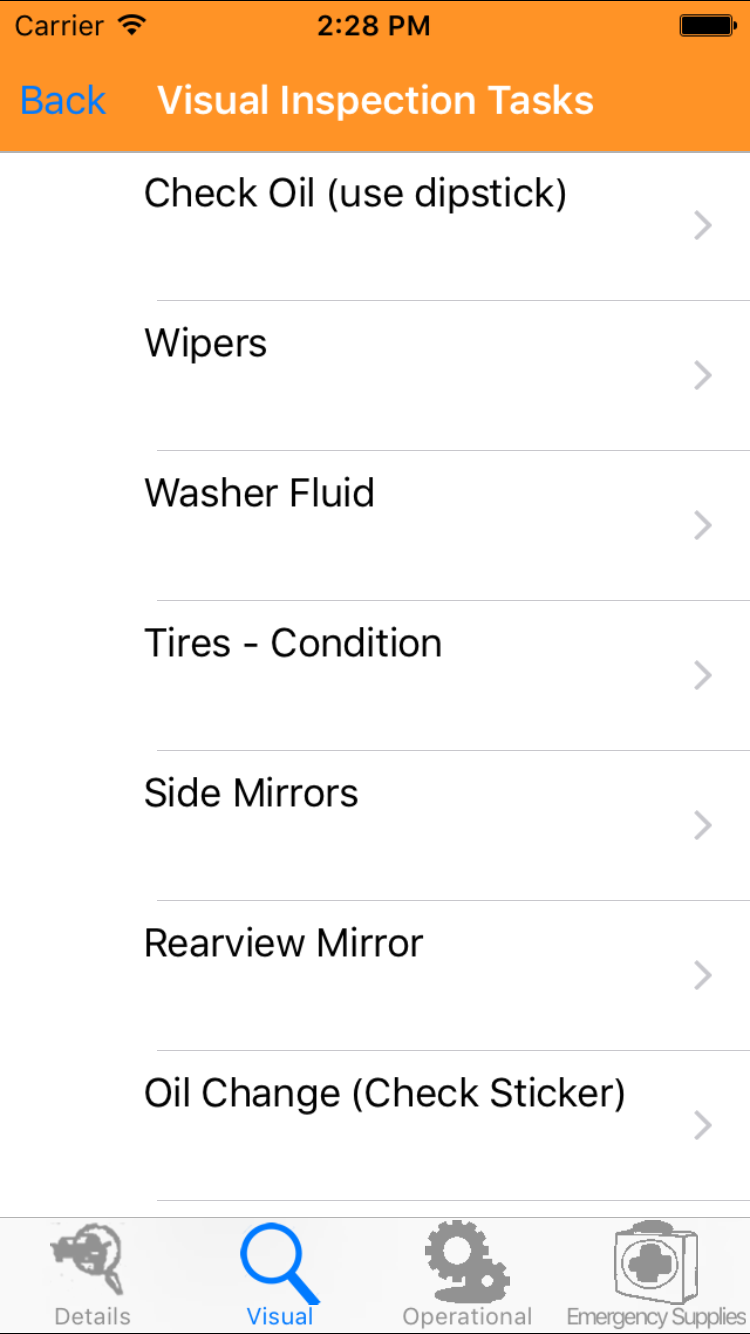This screenshot has width=750, height=1334.
Task: Switch to the Operational tab label
Action: [467, 1316]
